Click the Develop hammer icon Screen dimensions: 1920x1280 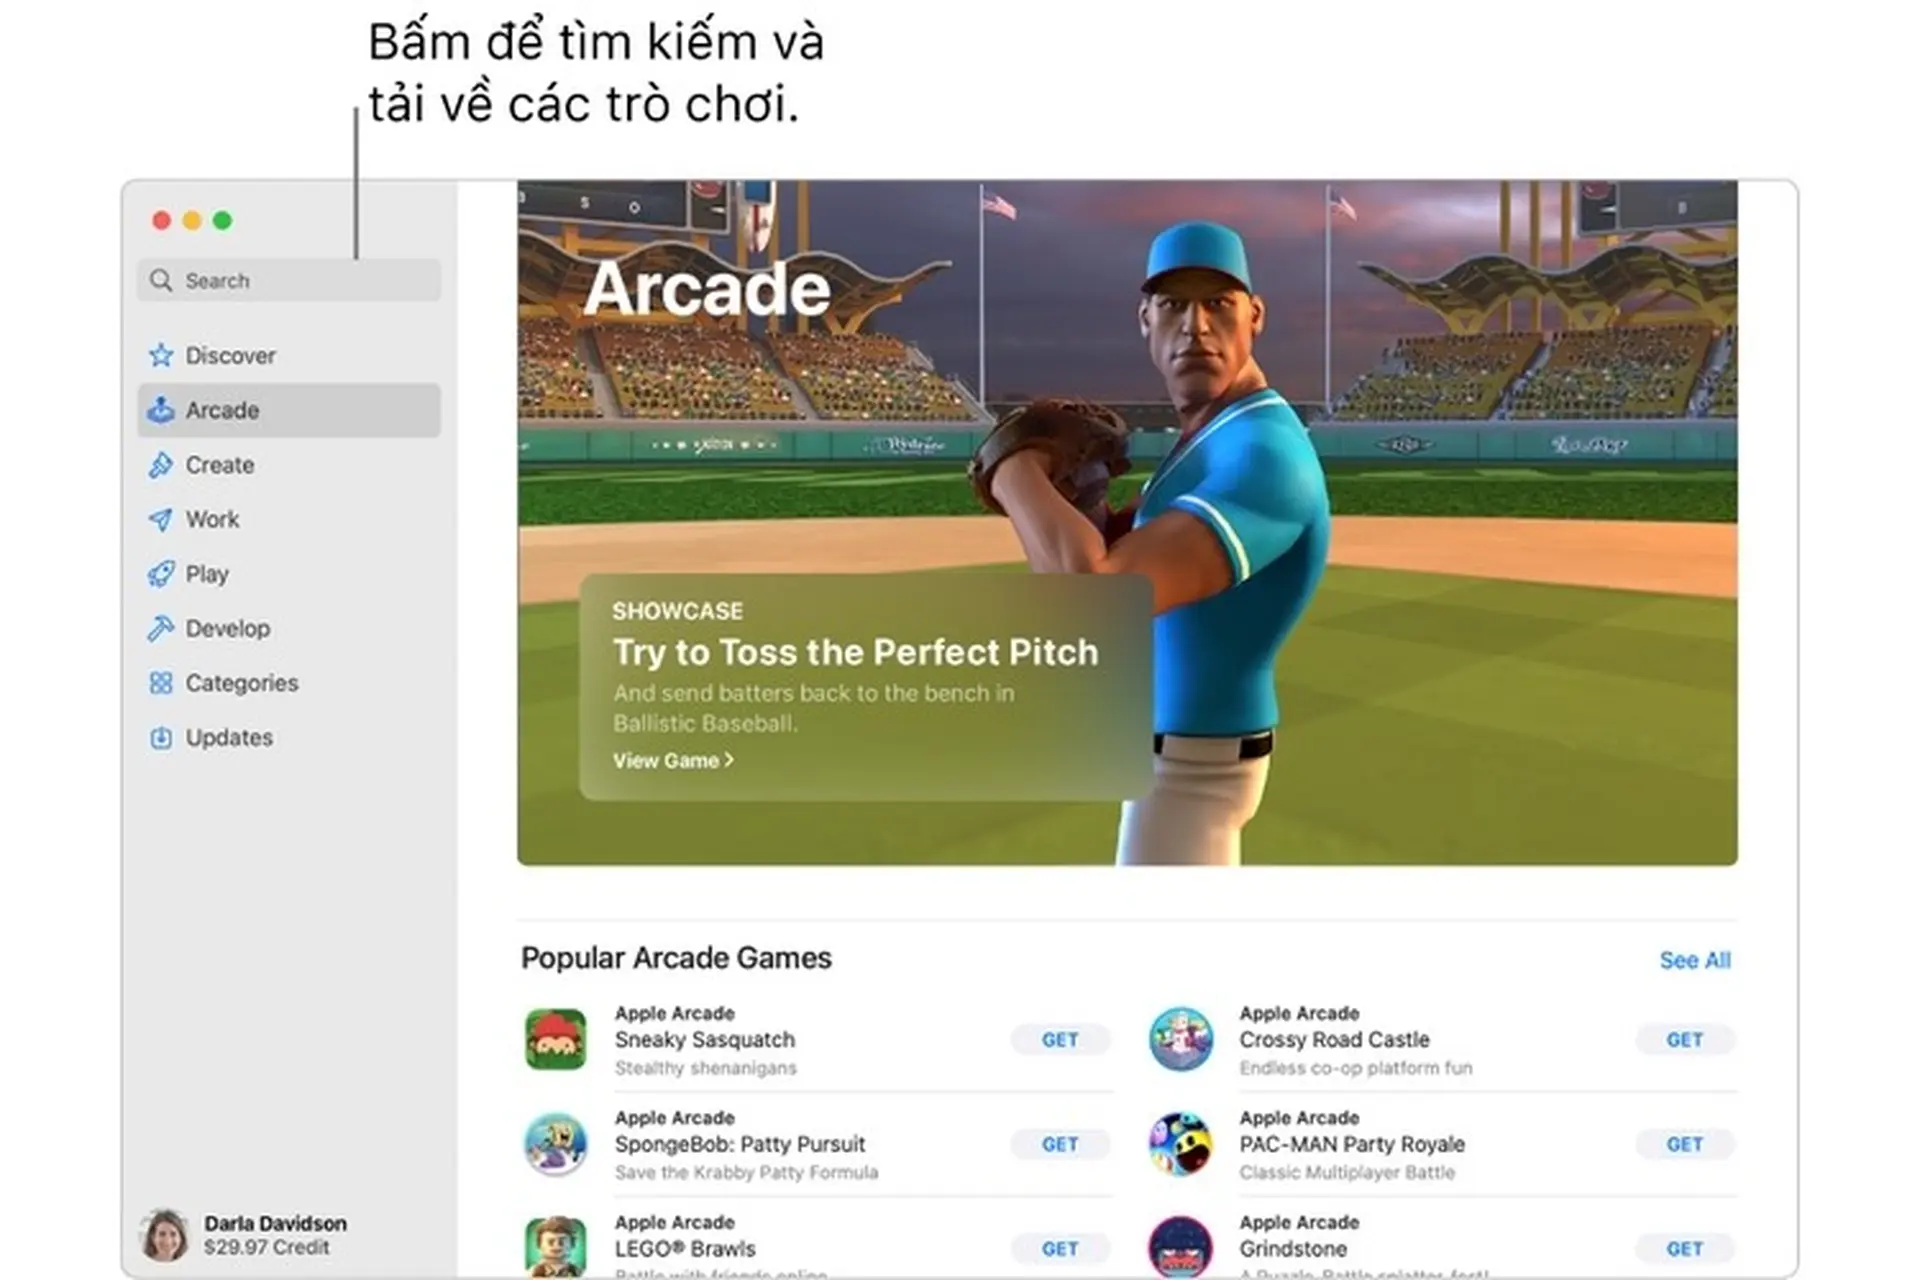160,628
